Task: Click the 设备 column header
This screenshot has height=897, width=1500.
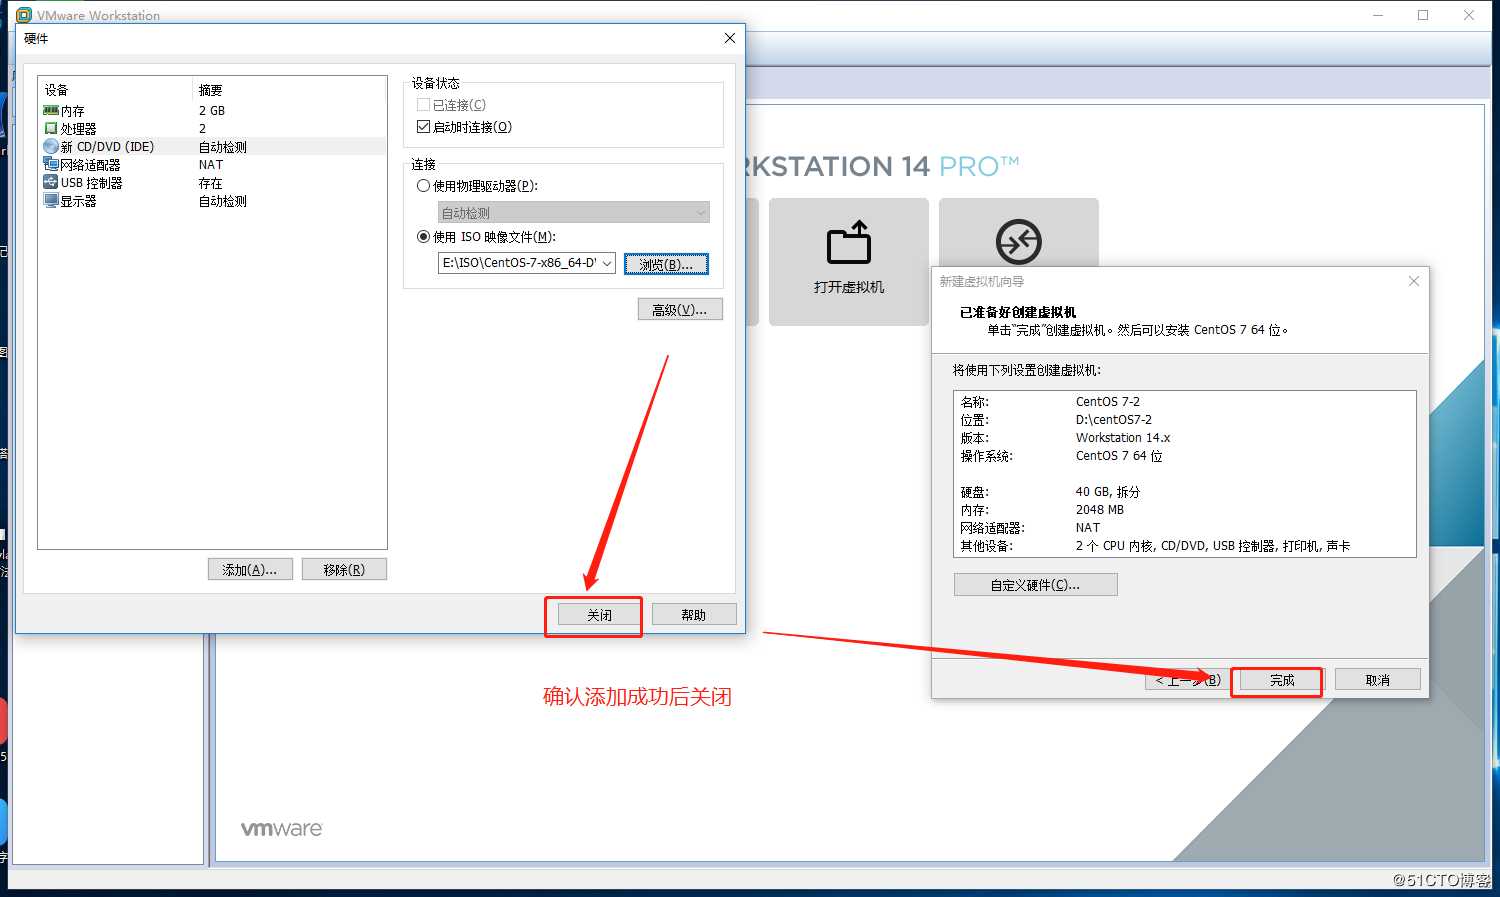Action: pyautogui.click(x=115, y=89)
